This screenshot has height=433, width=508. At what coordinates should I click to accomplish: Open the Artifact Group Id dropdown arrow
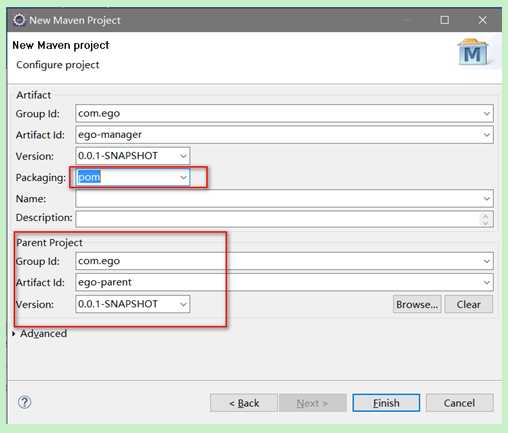click(486, 114)
